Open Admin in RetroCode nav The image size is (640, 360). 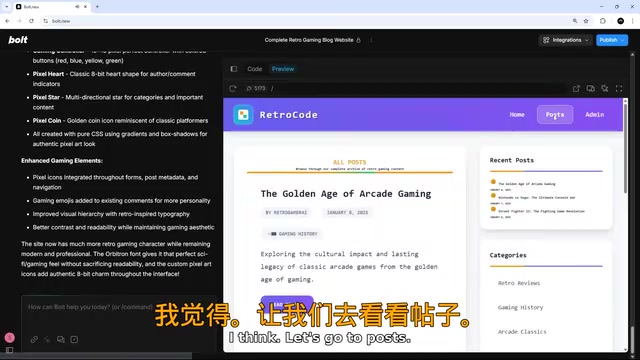point(594,115)
